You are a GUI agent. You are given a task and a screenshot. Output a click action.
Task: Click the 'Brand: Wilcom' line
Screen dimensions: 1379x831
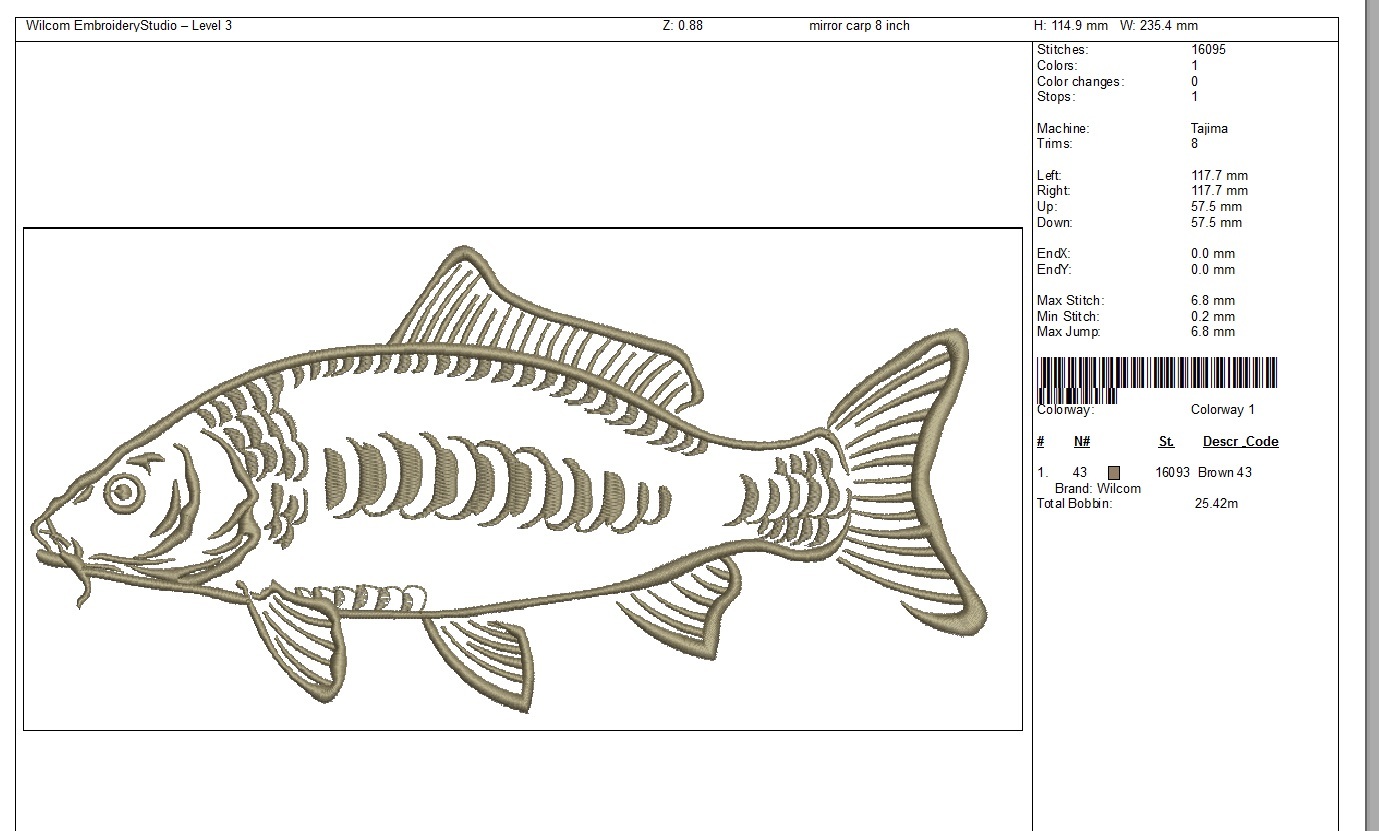pos(1098,489)
